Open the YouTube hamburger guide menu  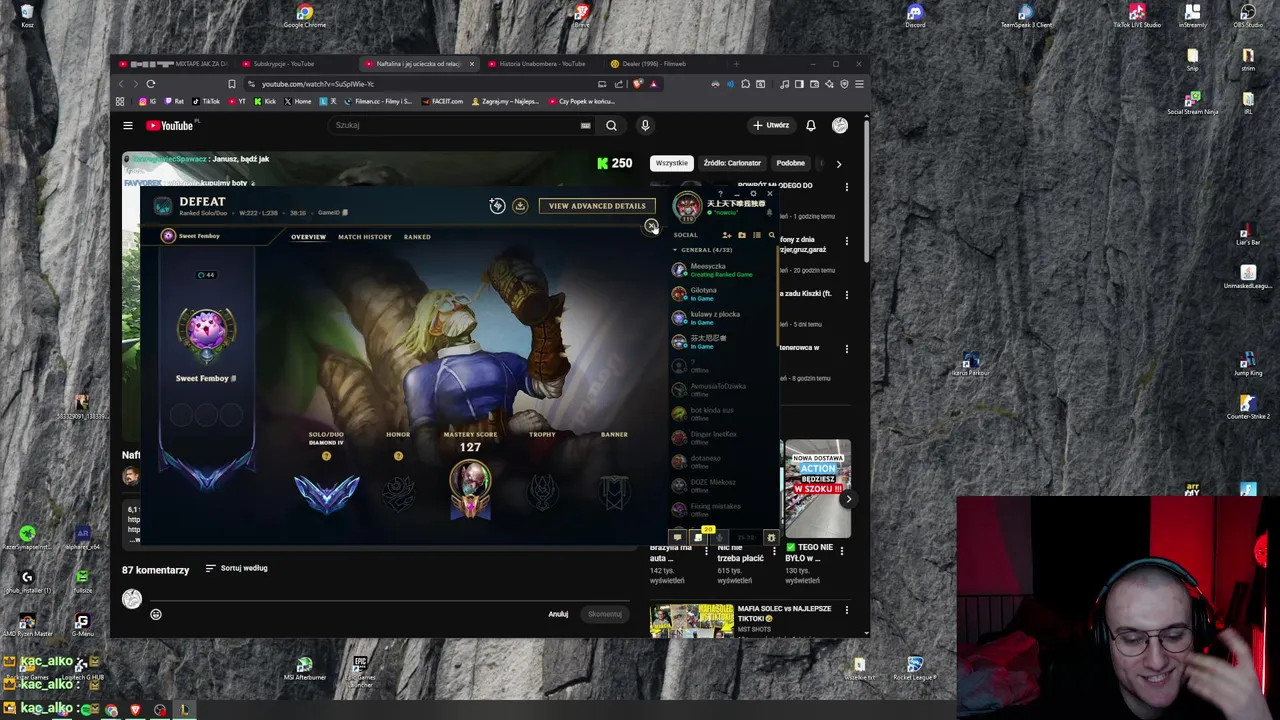pyautogui.click(x=128, y=125)
